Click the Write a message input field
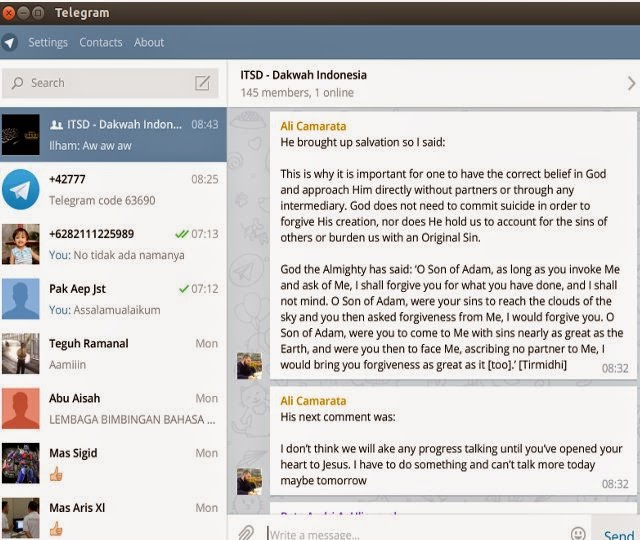 (x=416, y=534)
